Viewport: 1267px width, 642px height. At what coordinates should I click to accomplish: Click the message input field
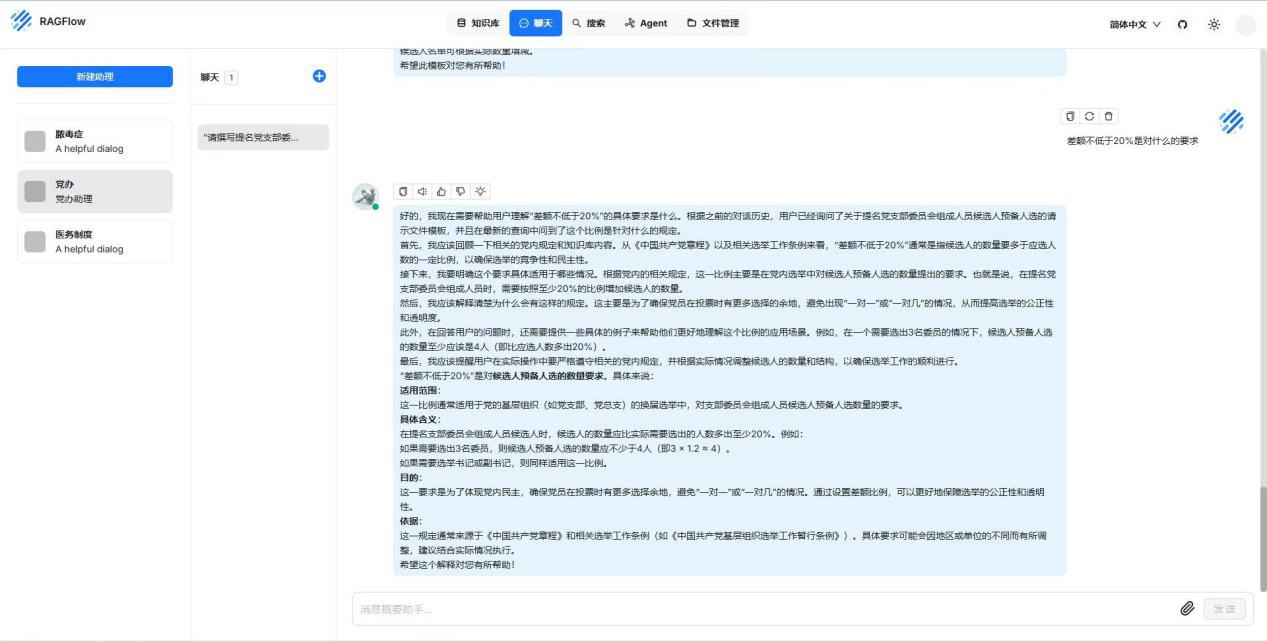click(x=760, y=609)
